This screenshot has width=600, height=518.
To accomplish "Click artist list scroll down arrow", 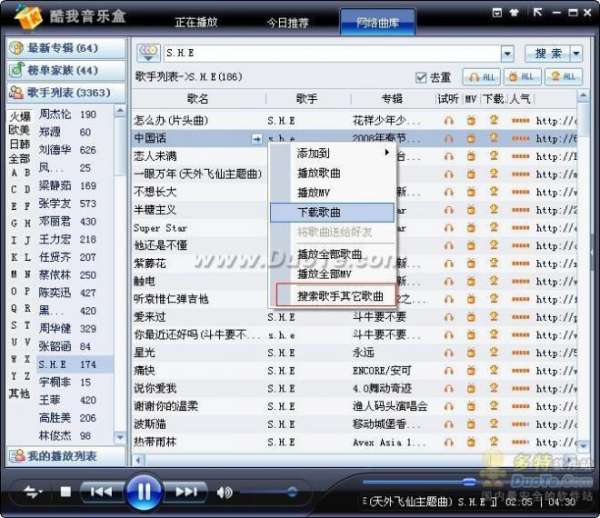I will pos(120,437).
